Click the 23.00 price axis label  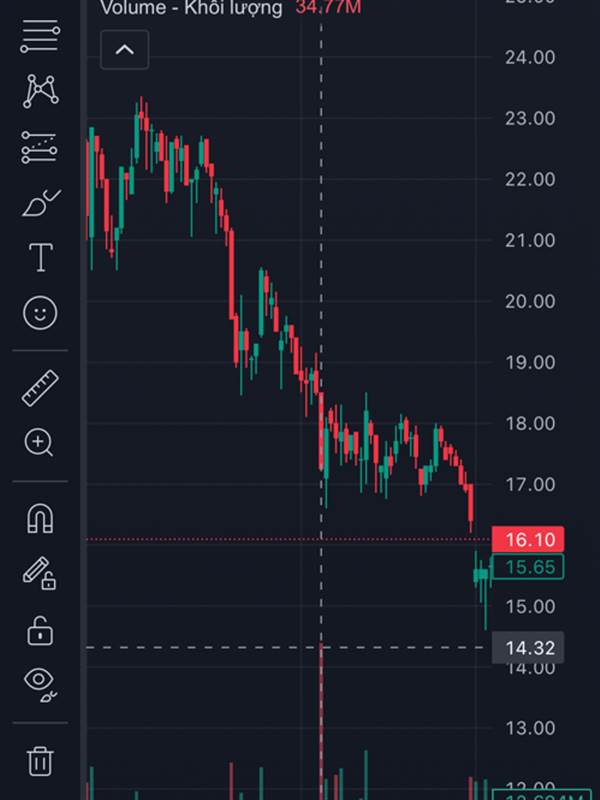click(x=530, y=118)
